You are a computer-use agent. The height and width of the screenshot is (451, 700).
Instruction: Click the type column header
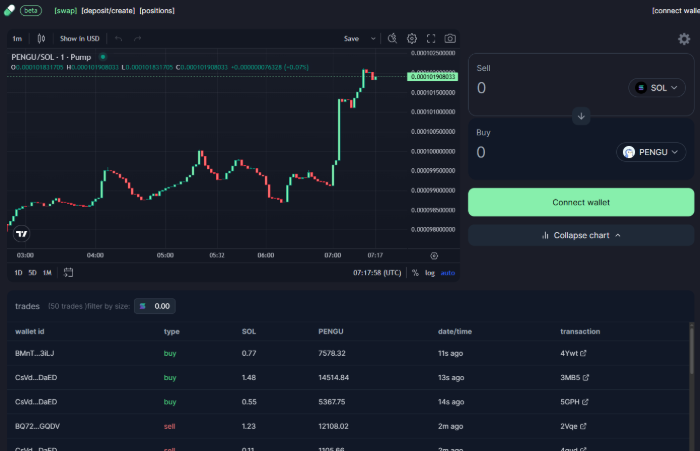pyautogui.click(x=171, y=331)
